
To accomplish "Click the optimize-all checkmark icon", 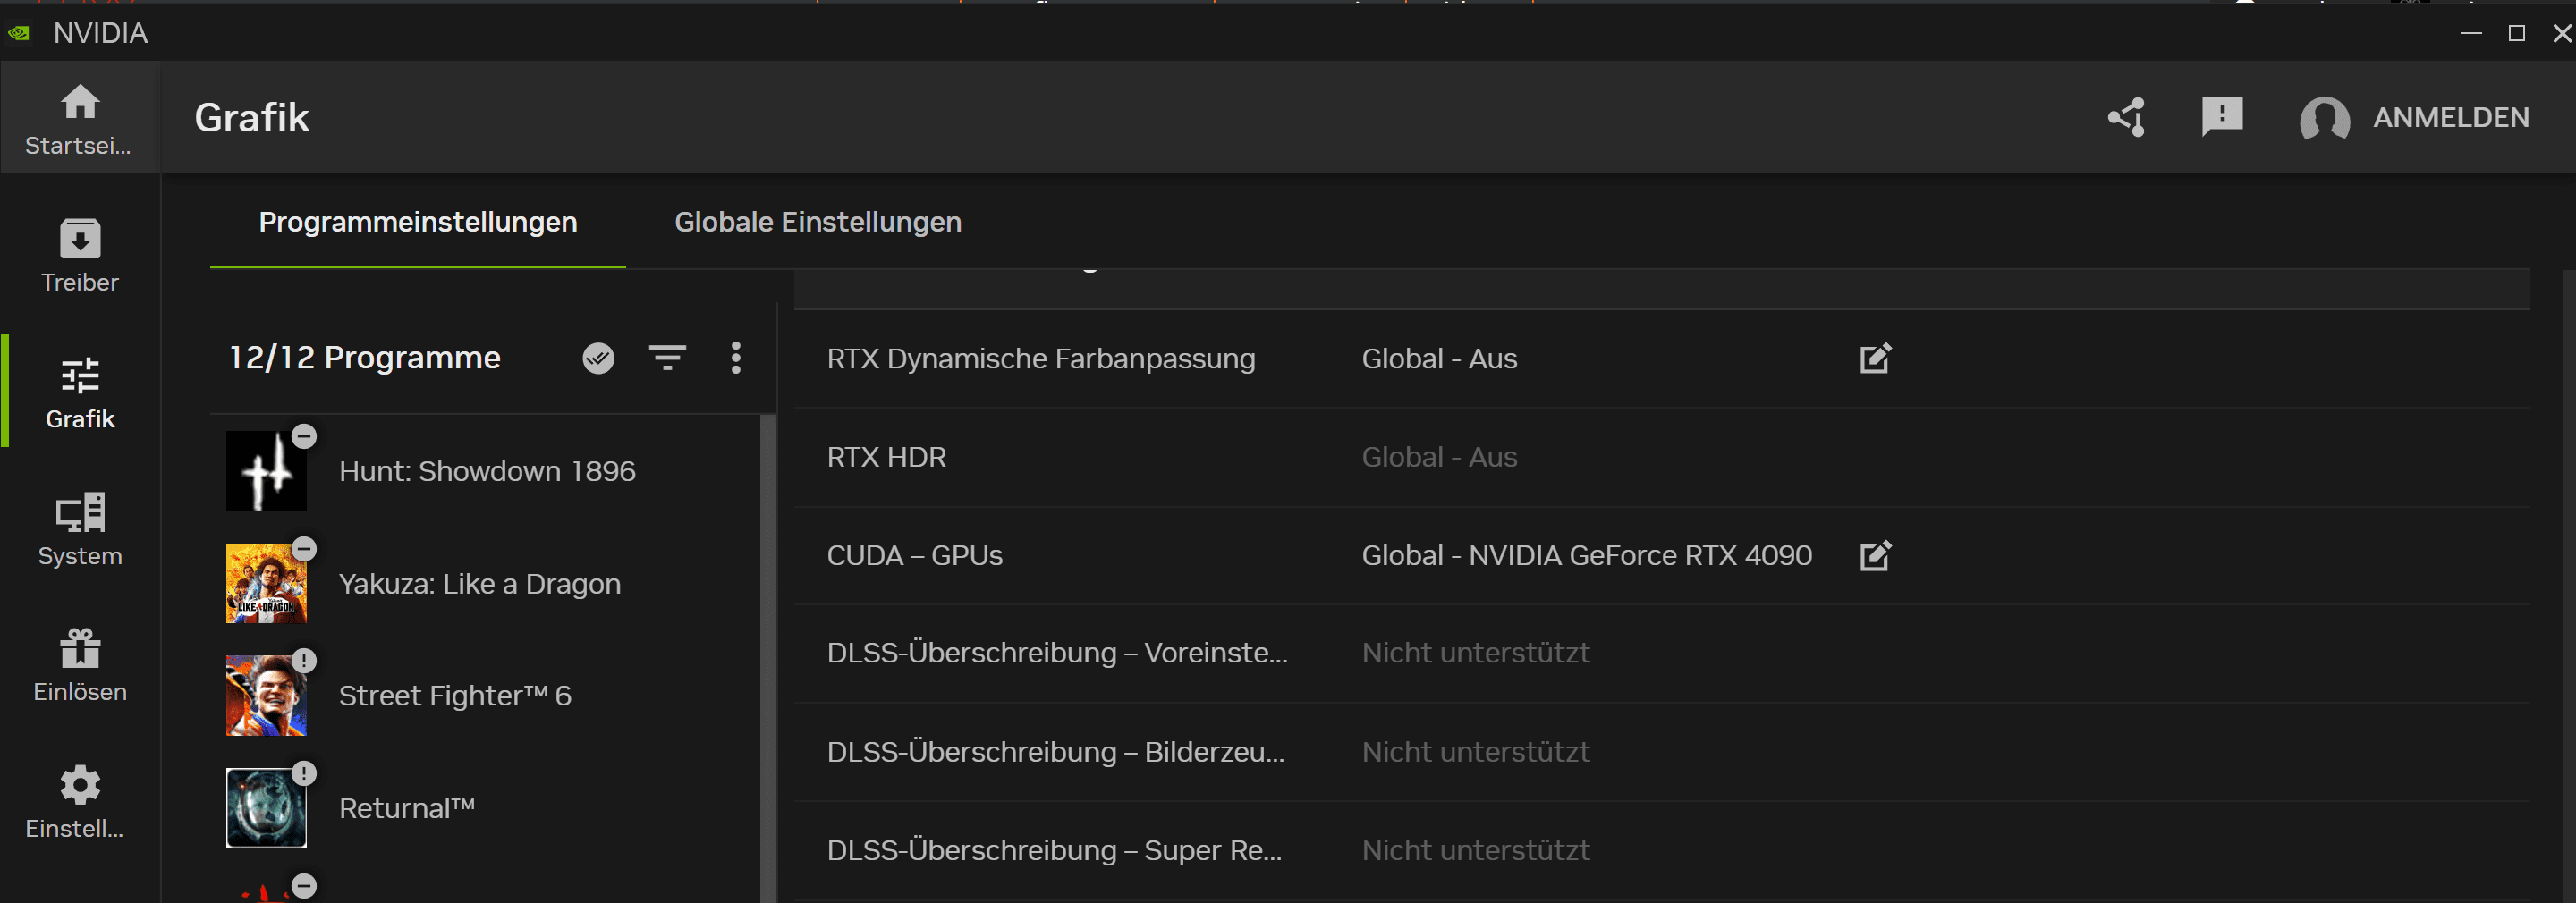I will coord(598,357).
